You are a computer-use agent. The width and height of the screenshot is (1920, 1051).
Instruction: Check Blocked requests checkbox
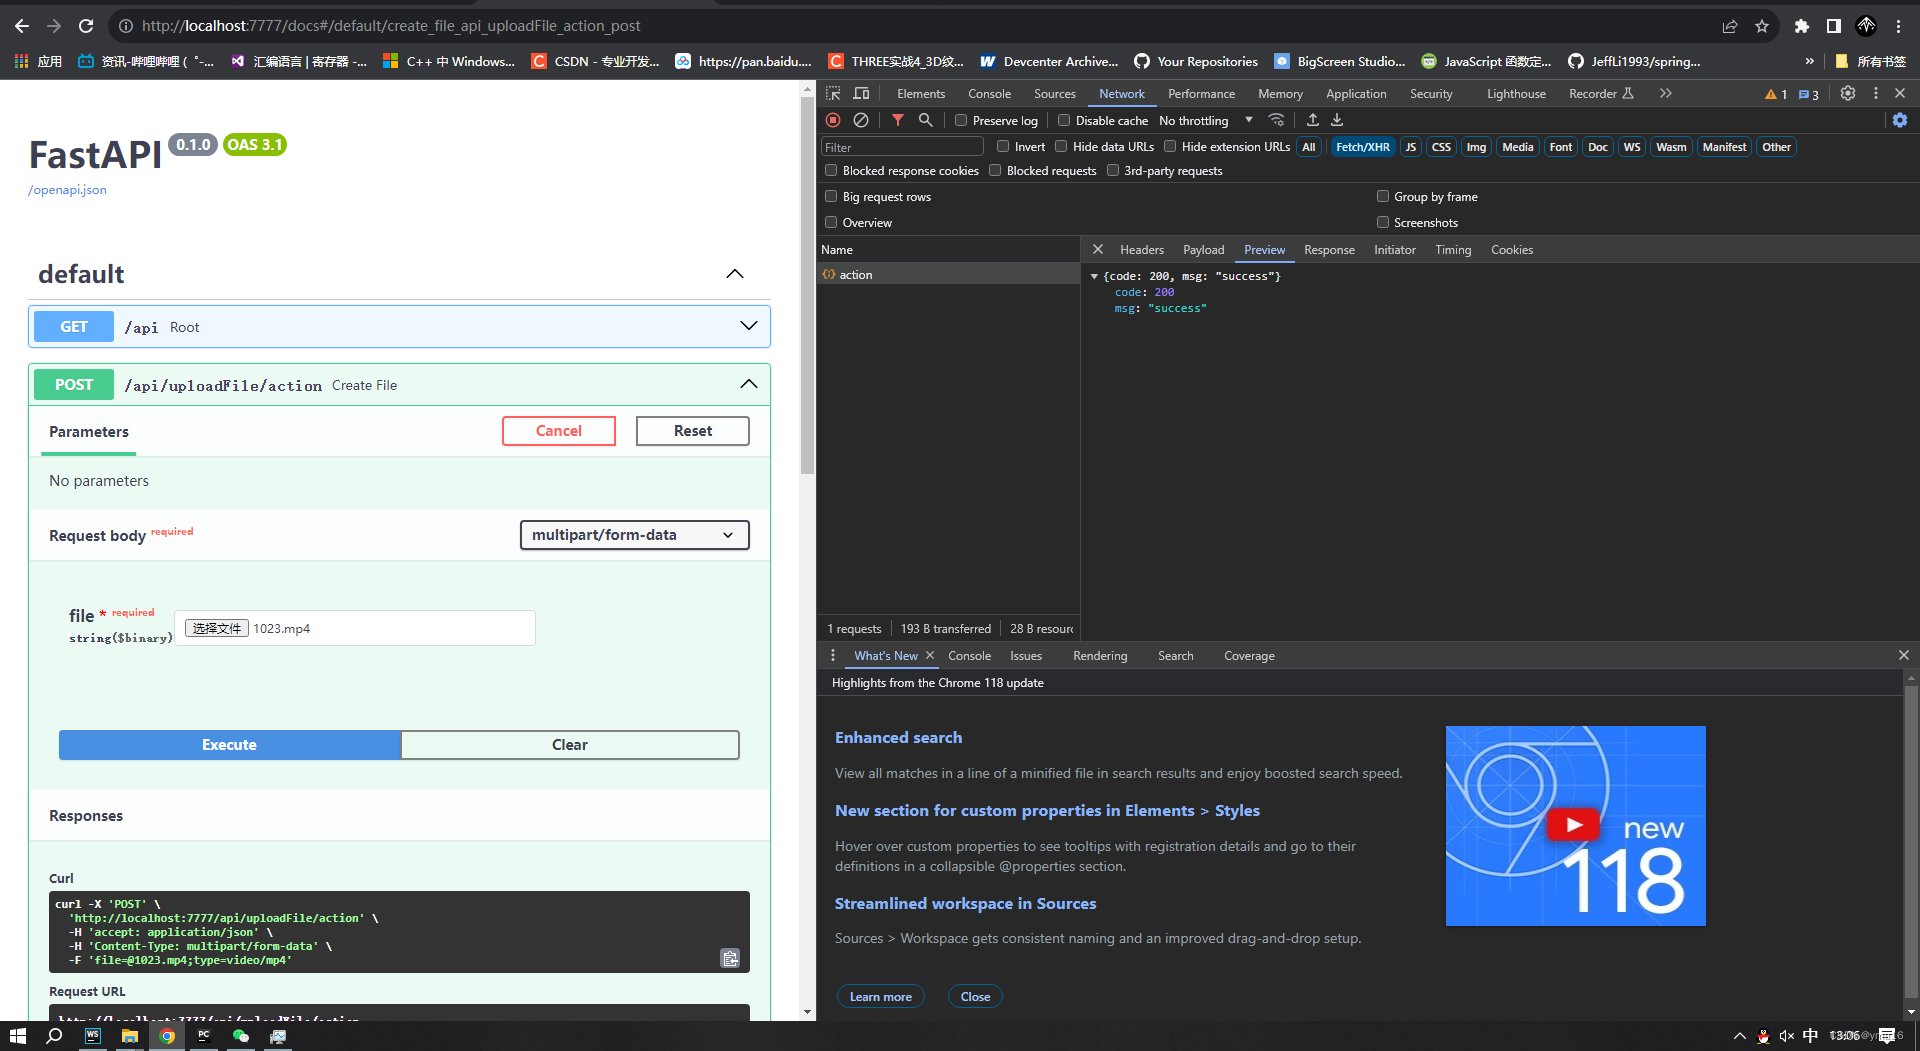click(x=995, y=170)
